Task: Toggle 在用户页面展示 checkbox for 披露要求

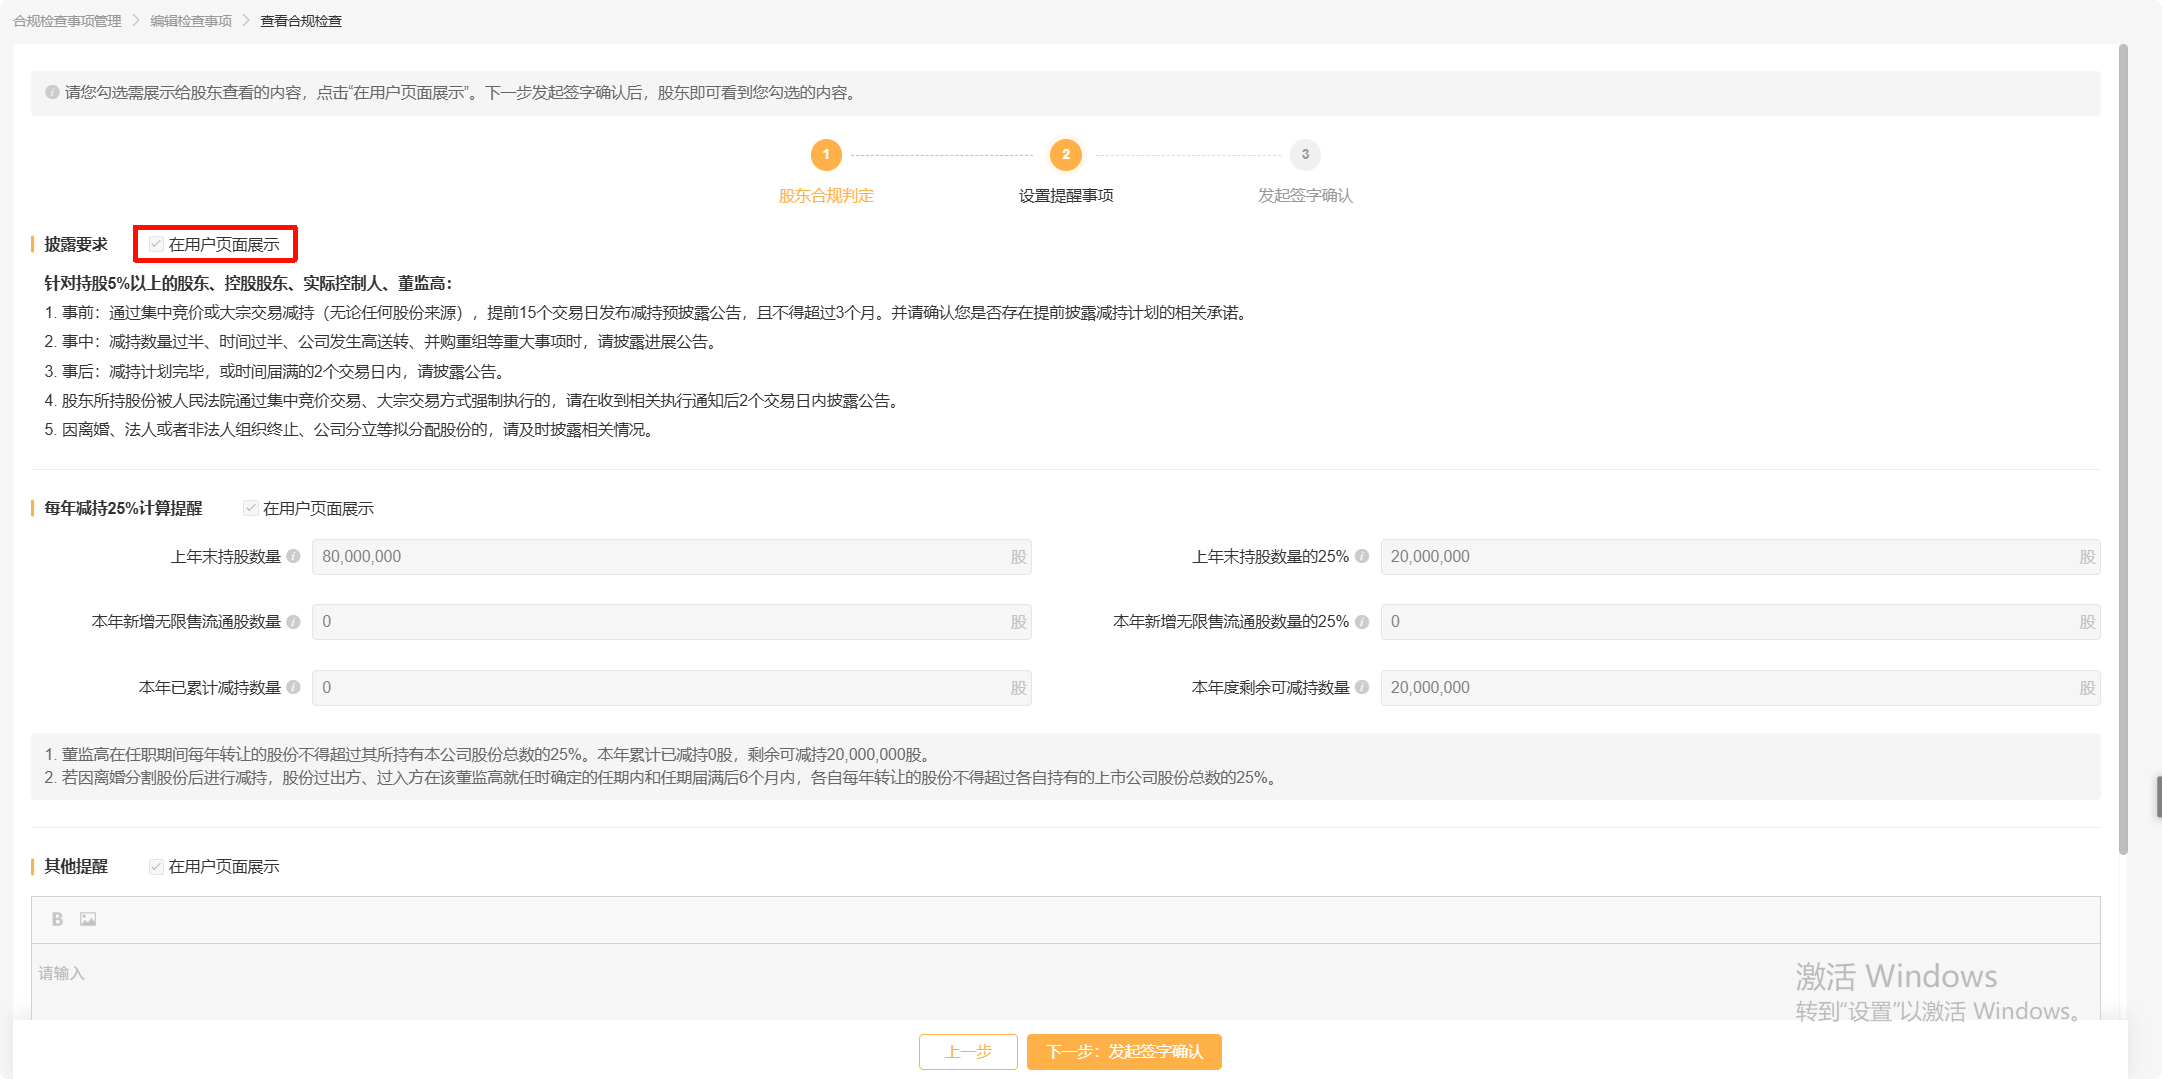Action: coord(156,245)
